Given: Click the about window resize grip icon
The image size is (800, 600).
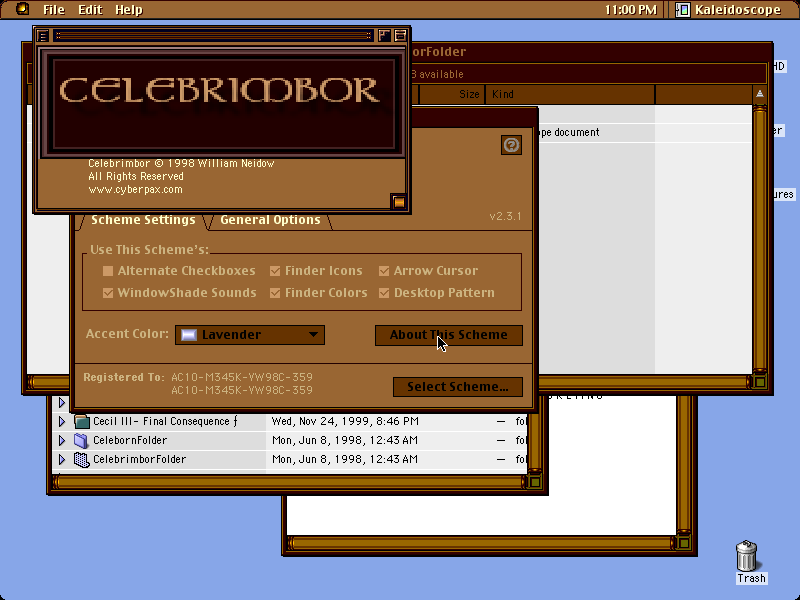Looking at the screenshot, I should tap(399, 202).
